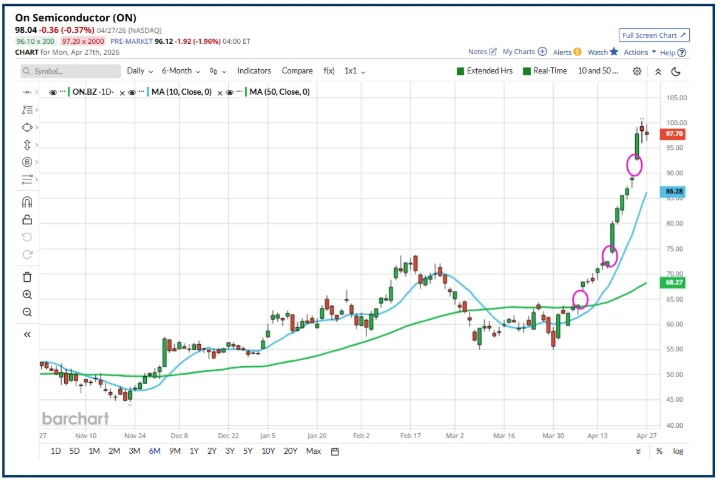This screenshot has height=481, width=720.
Task: Open the f(x) expressions menu
Action: pyautogui.click(x=329, y=71)
